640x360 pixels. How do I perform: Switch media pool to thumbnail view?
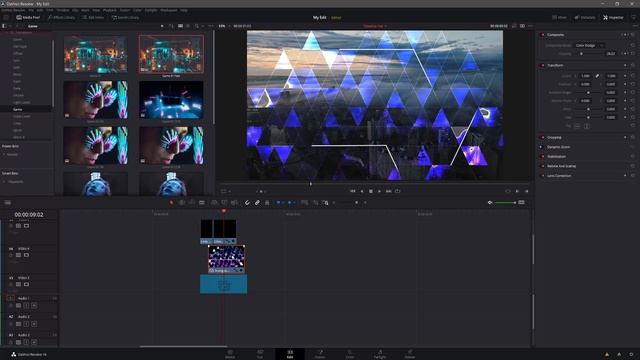[x=180, y=26]
